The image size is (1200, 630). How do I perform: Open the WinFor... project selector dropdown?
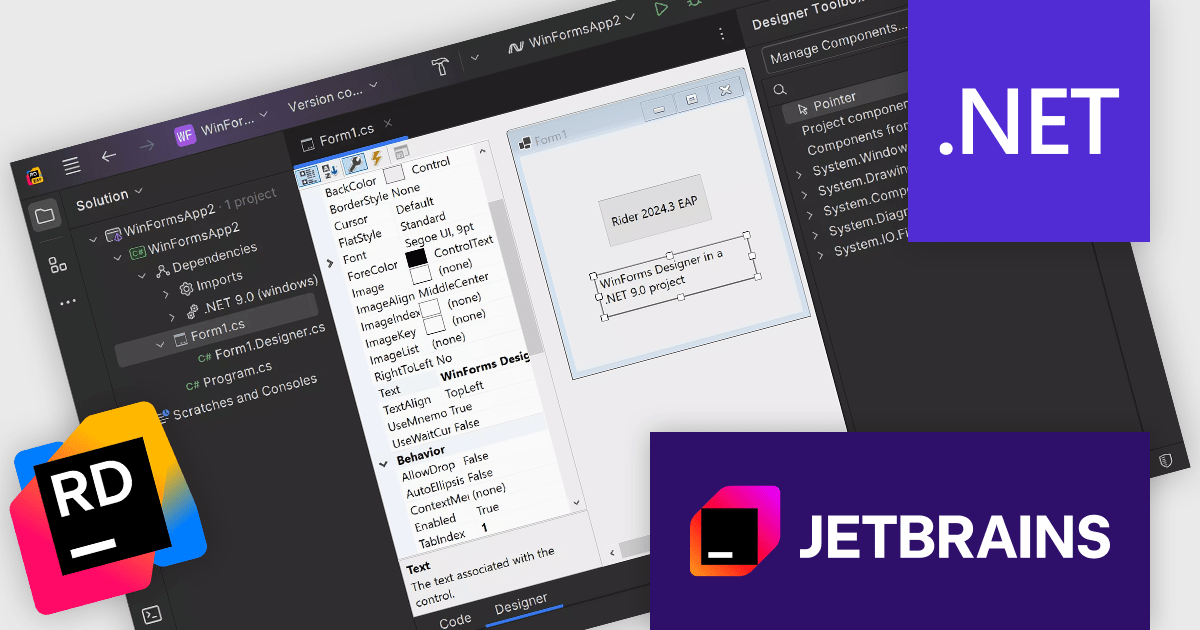(x=223, y=125)
